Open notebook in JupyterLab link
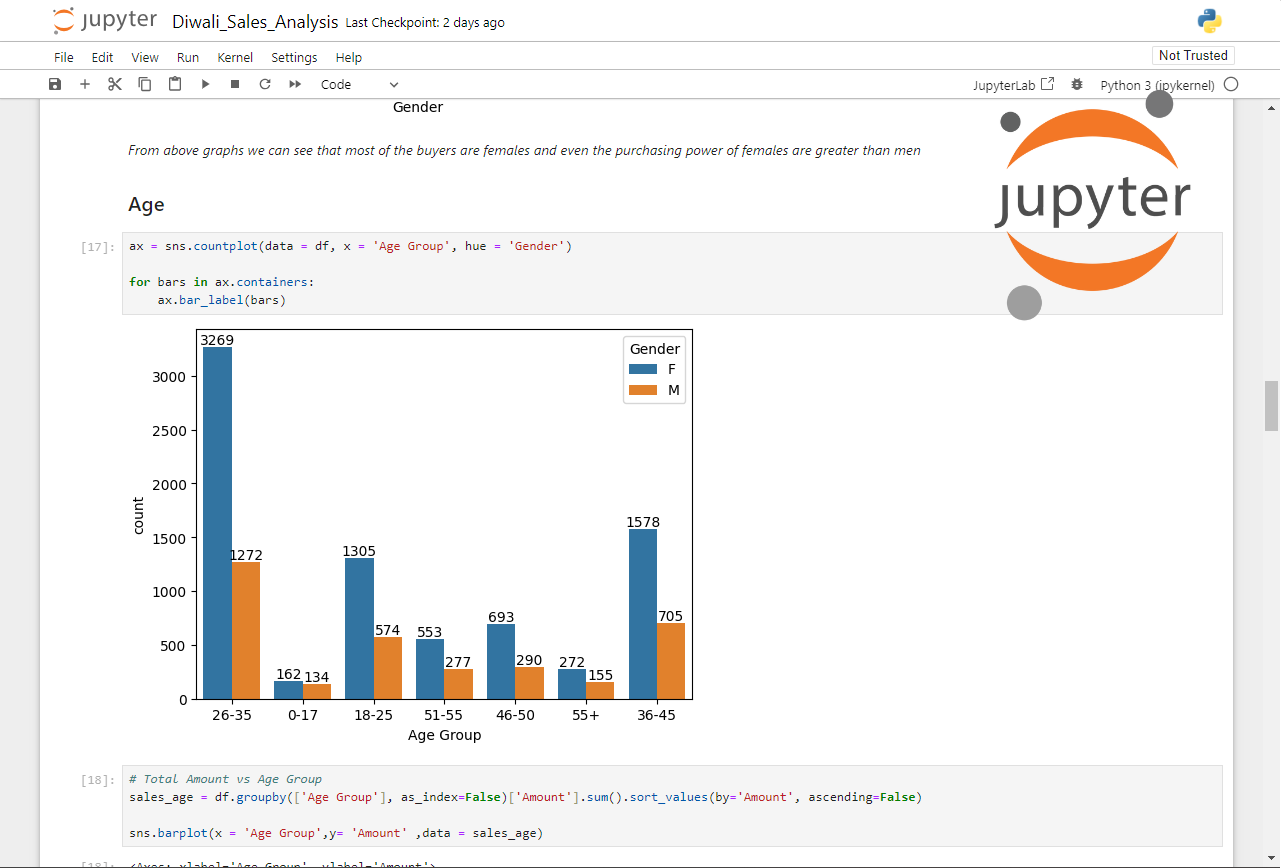Viewport: 1281px width, 868px height. (x=1013, y=85)
